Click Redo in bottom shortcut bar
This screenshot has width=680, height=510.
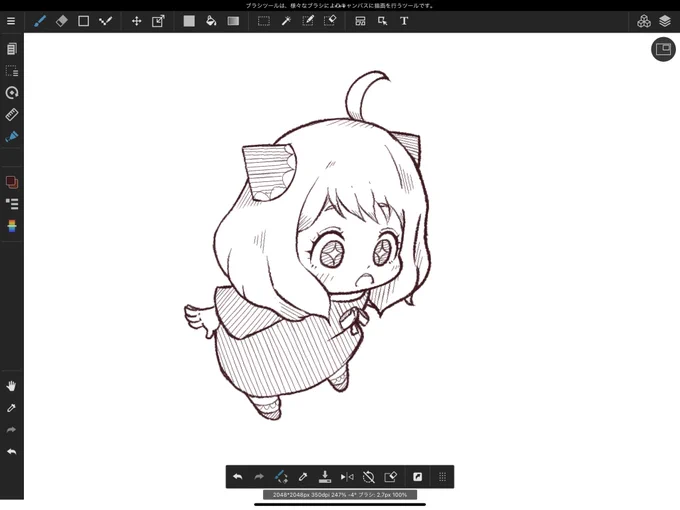(x=259, y=477)
